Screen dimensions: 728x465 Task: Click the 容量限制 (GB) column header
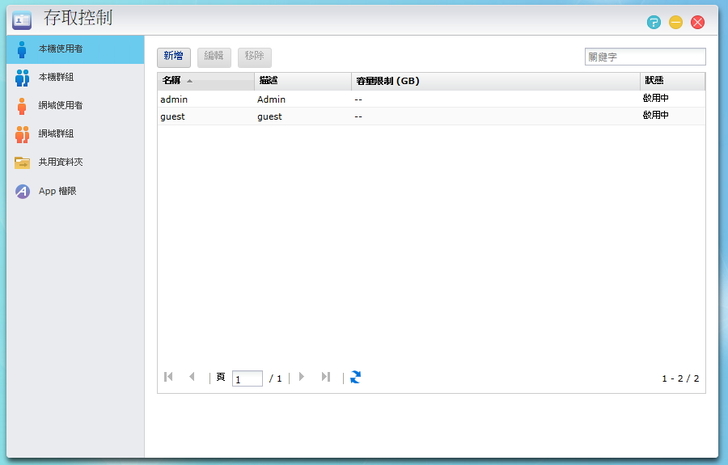(495, 81)
